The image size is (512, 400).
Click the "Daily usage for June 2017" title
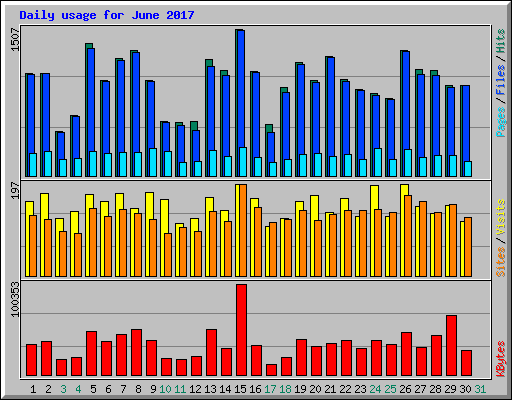(x=107, y=15)
